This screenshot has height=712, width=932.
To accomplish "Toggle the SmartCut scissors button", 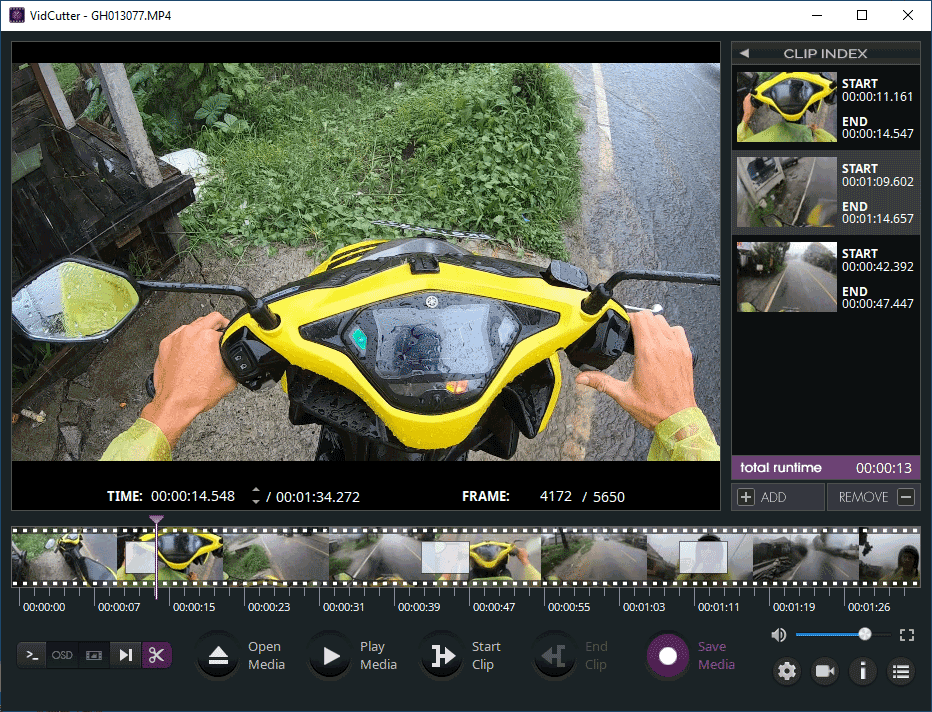I will [156, 655].
